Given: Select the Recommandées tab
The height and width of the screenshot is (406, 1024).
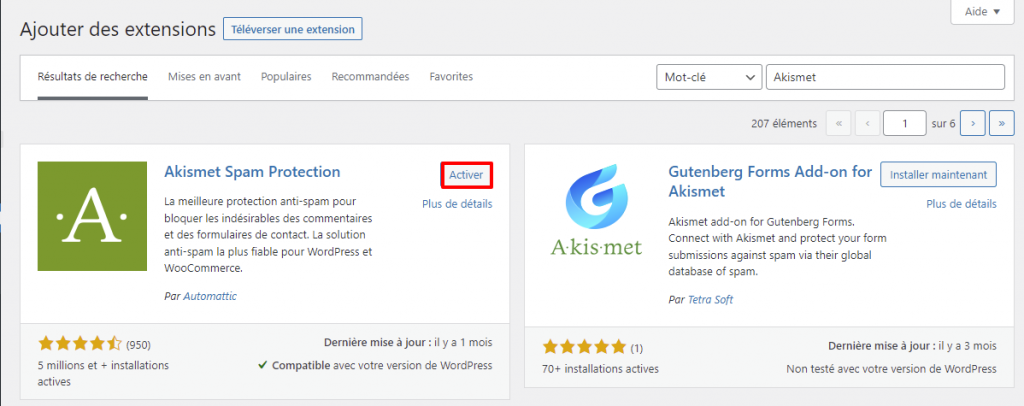Looking at the screenshot, I should pos(370,77).
